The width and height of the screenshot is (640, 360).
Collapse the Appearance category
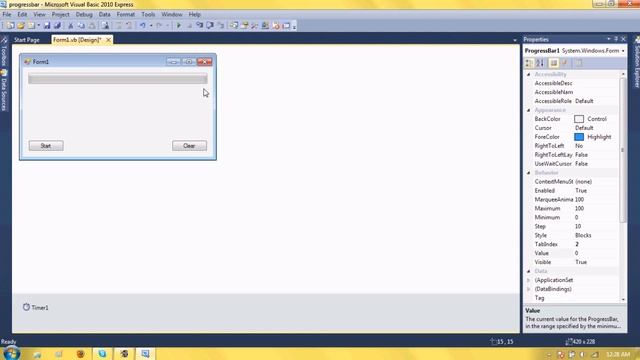click(x=529, y=110)
